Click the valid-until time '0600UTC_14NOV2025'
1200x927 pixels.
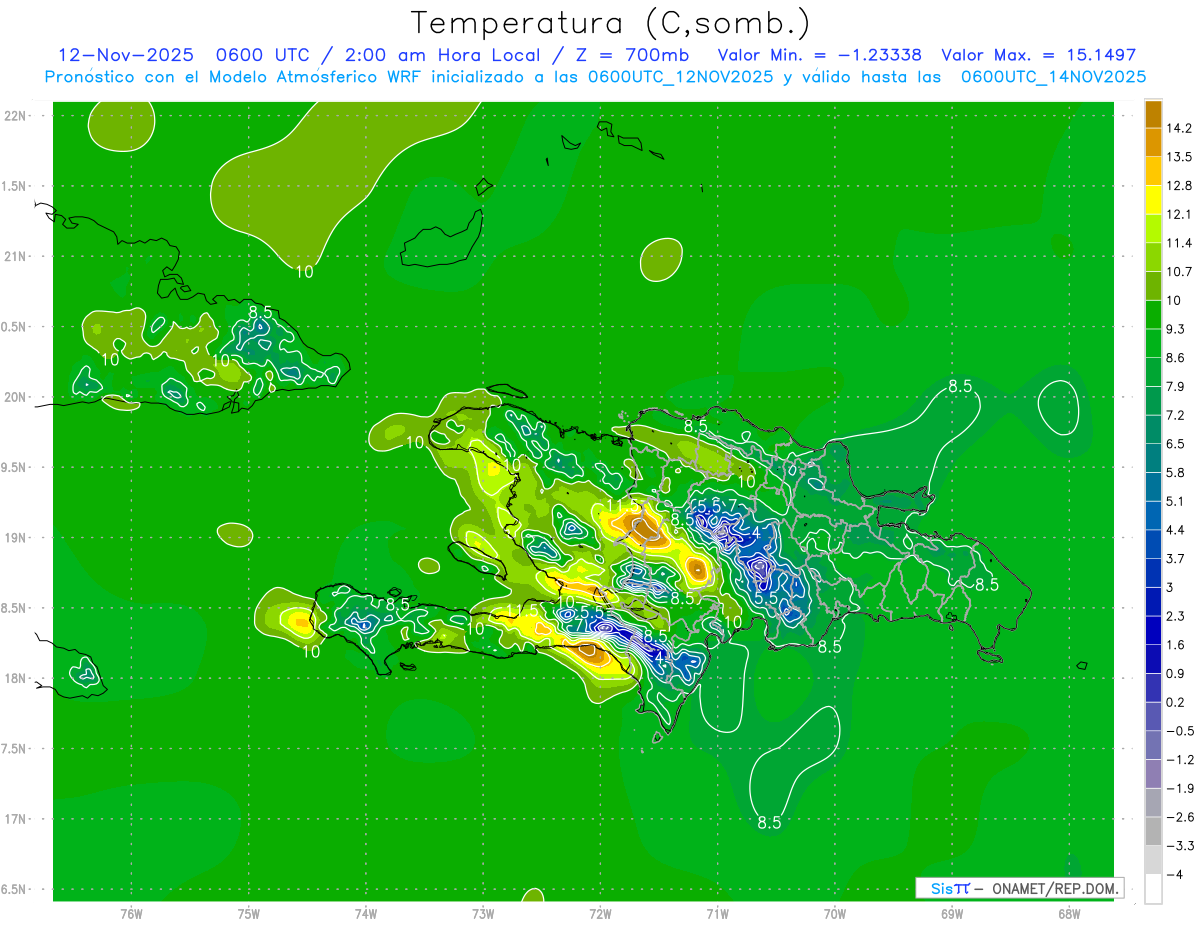pos(1053,77)
